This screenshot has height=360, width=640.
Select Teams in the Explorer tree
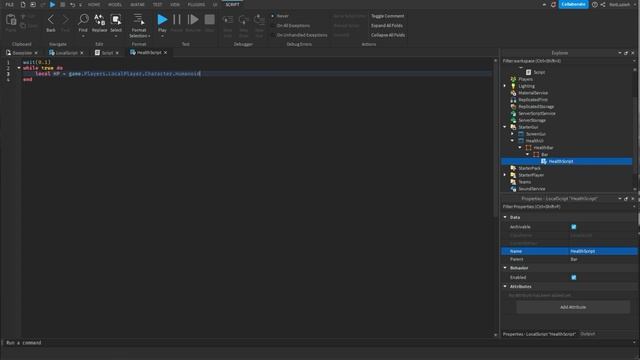pos(524,182)
